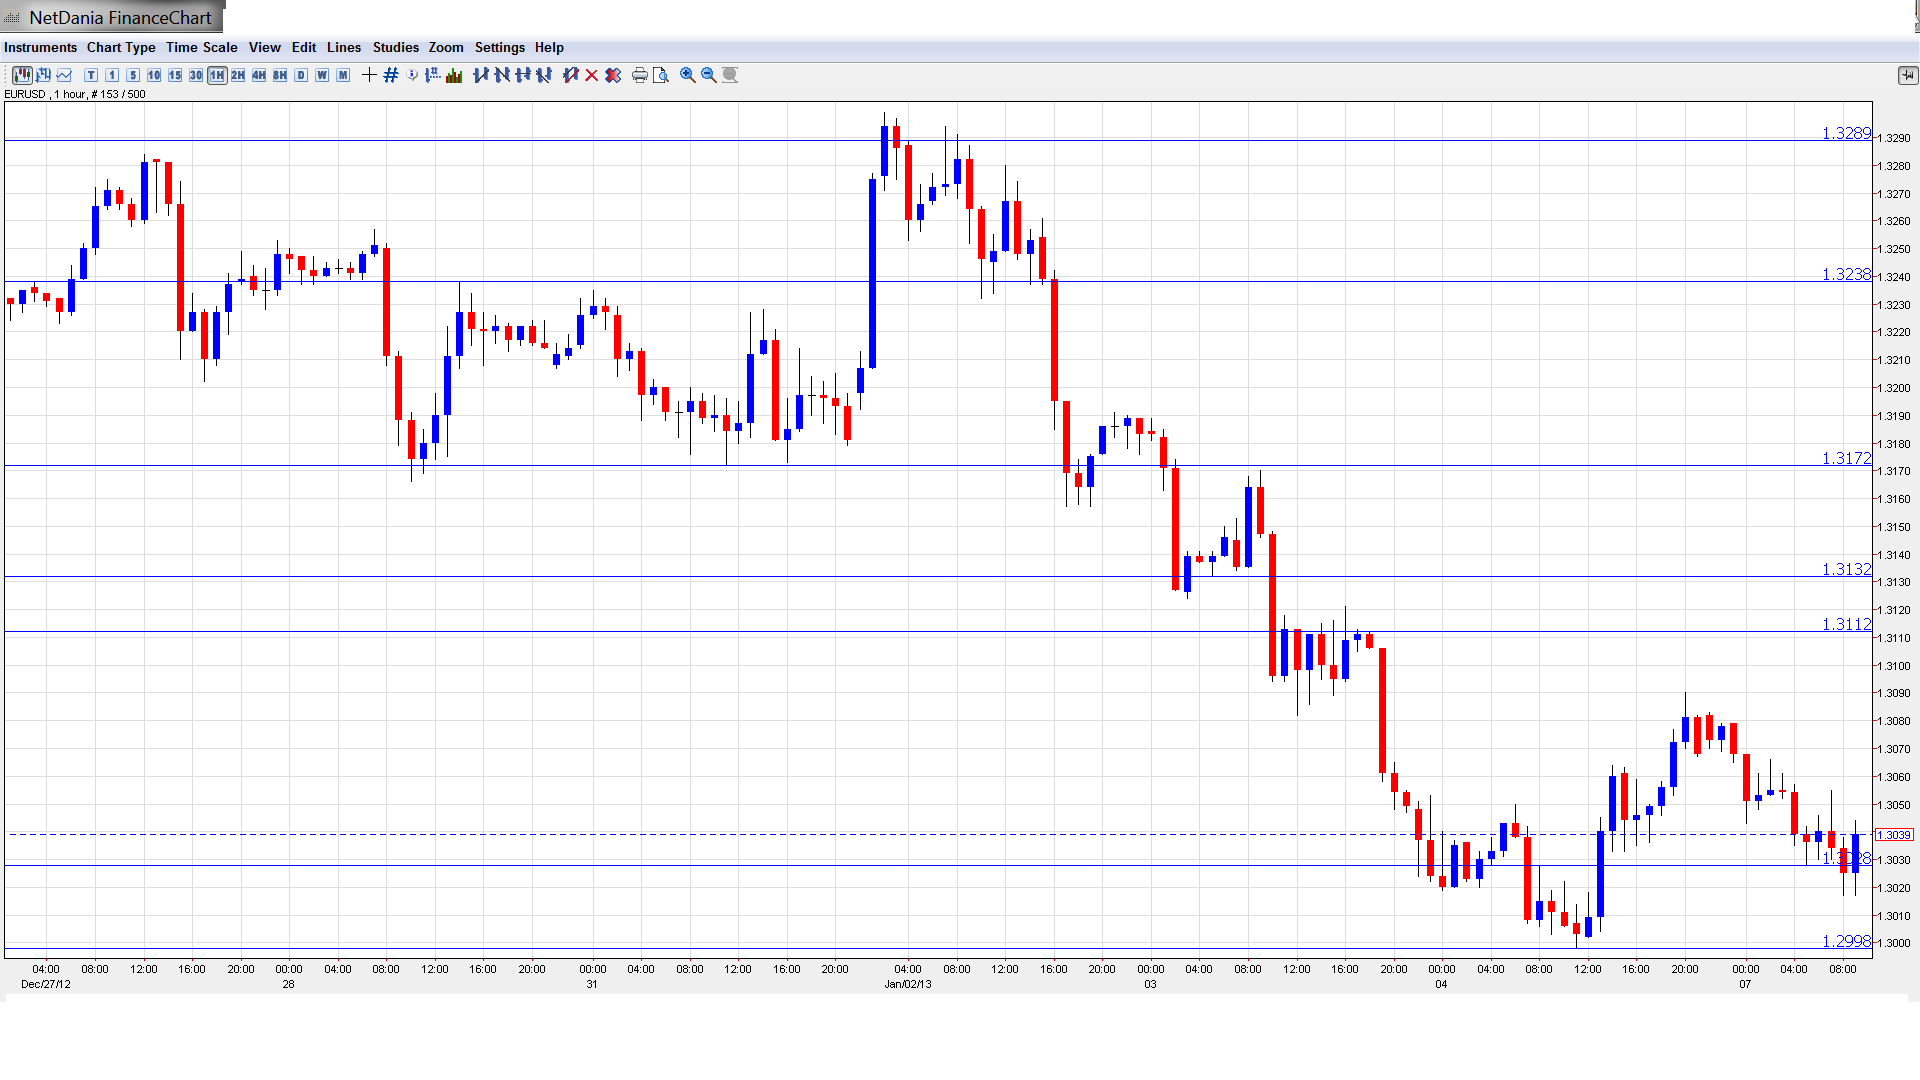This screenshot has height=1080, width=1920.
Task: Click the Help menu item
Action: (x=549, y=47)
